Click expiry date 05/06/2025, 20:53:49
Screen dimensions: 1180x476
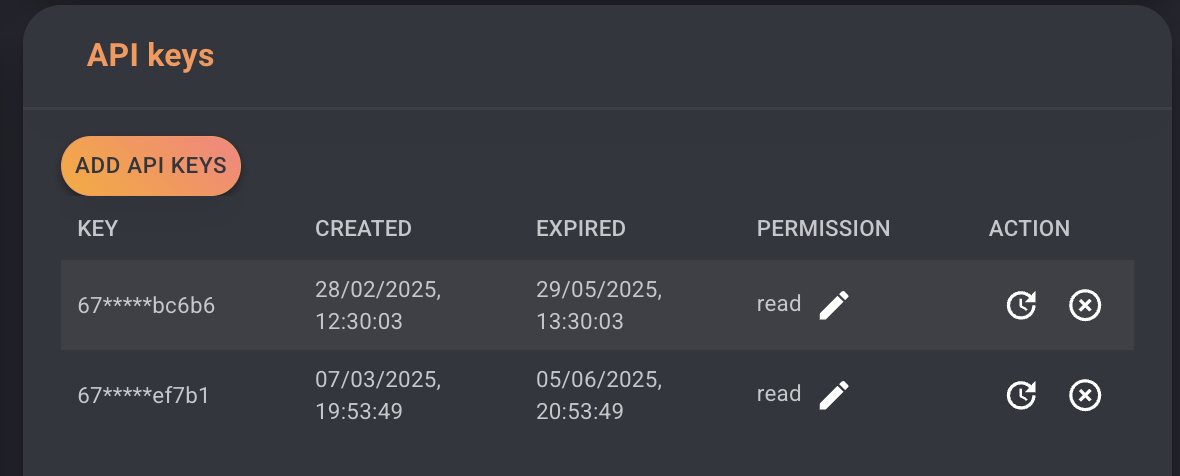(600, 395)
